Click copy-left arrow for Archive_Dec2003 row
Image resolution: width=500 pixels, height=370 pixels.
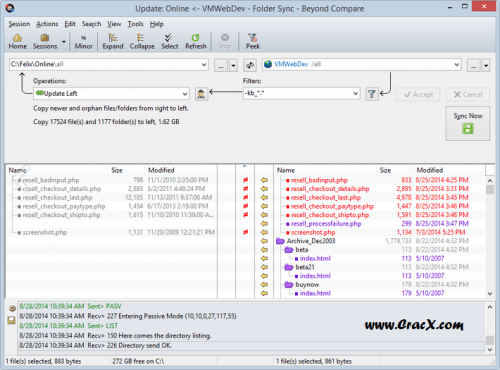[264, 241]
